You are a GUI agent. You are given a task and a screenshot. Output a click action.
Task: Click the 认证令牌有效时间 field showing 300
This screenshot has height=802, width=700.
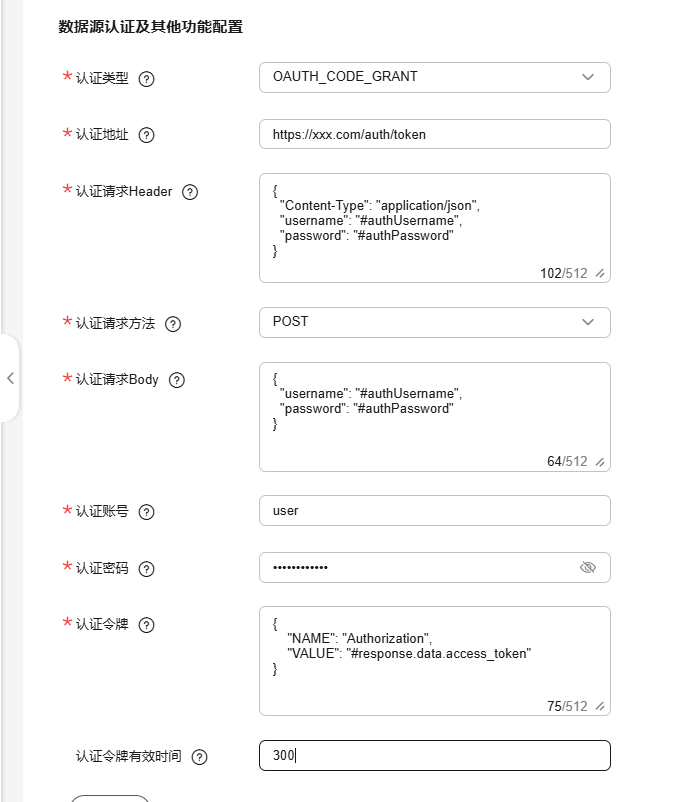click(x=434, y=756)
